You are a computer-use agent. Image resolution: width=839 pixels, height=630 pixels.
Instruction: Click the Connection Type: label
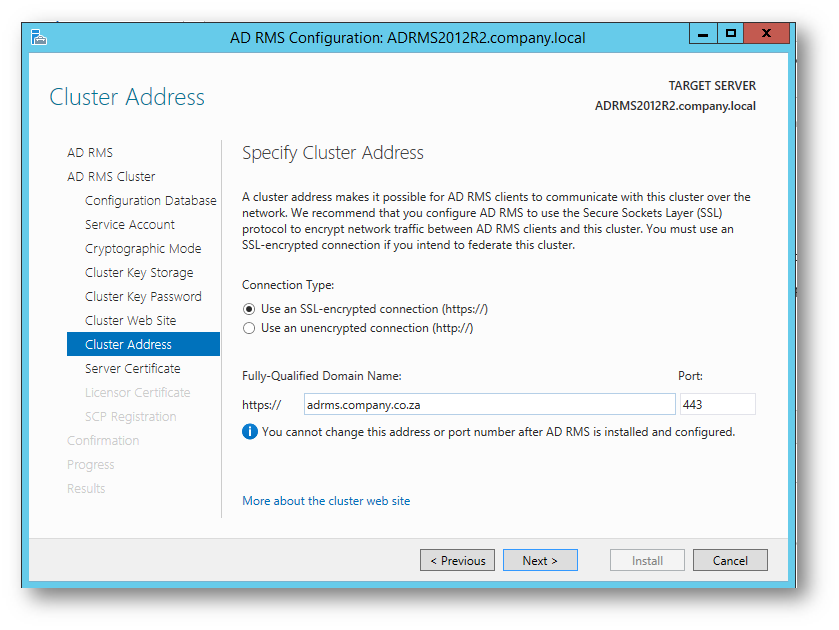pyautogui.click(x=288, y=285)
